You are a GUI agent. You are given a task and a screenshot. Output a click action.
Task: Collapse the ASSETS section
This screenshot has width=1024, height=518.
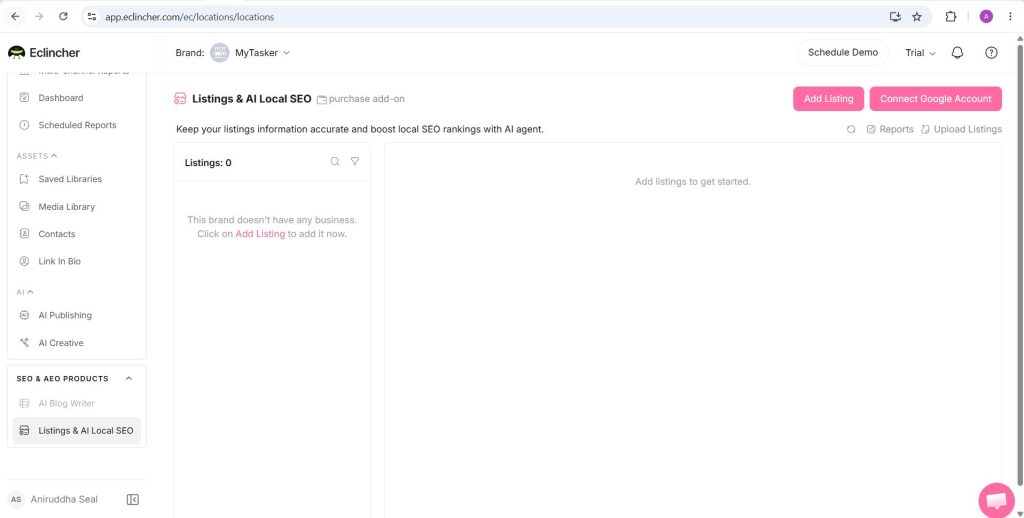(x=37, y=156)
